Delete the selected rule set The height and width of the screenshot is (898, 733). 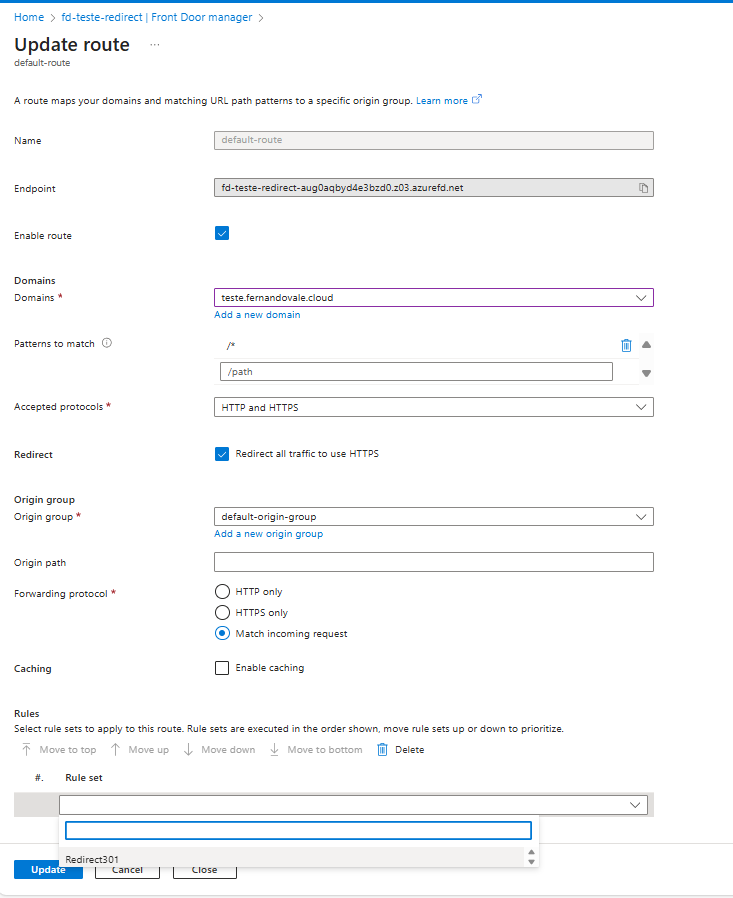(401, 750)
